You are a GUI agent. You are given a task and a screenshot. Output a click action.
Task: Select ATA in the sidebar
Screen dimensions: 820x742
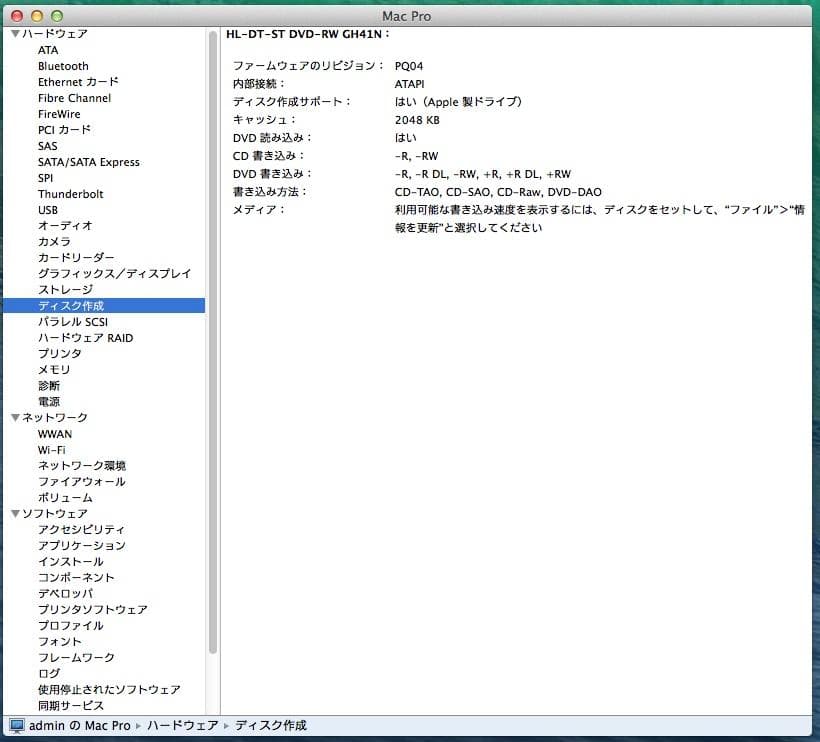tap(47, 49)
